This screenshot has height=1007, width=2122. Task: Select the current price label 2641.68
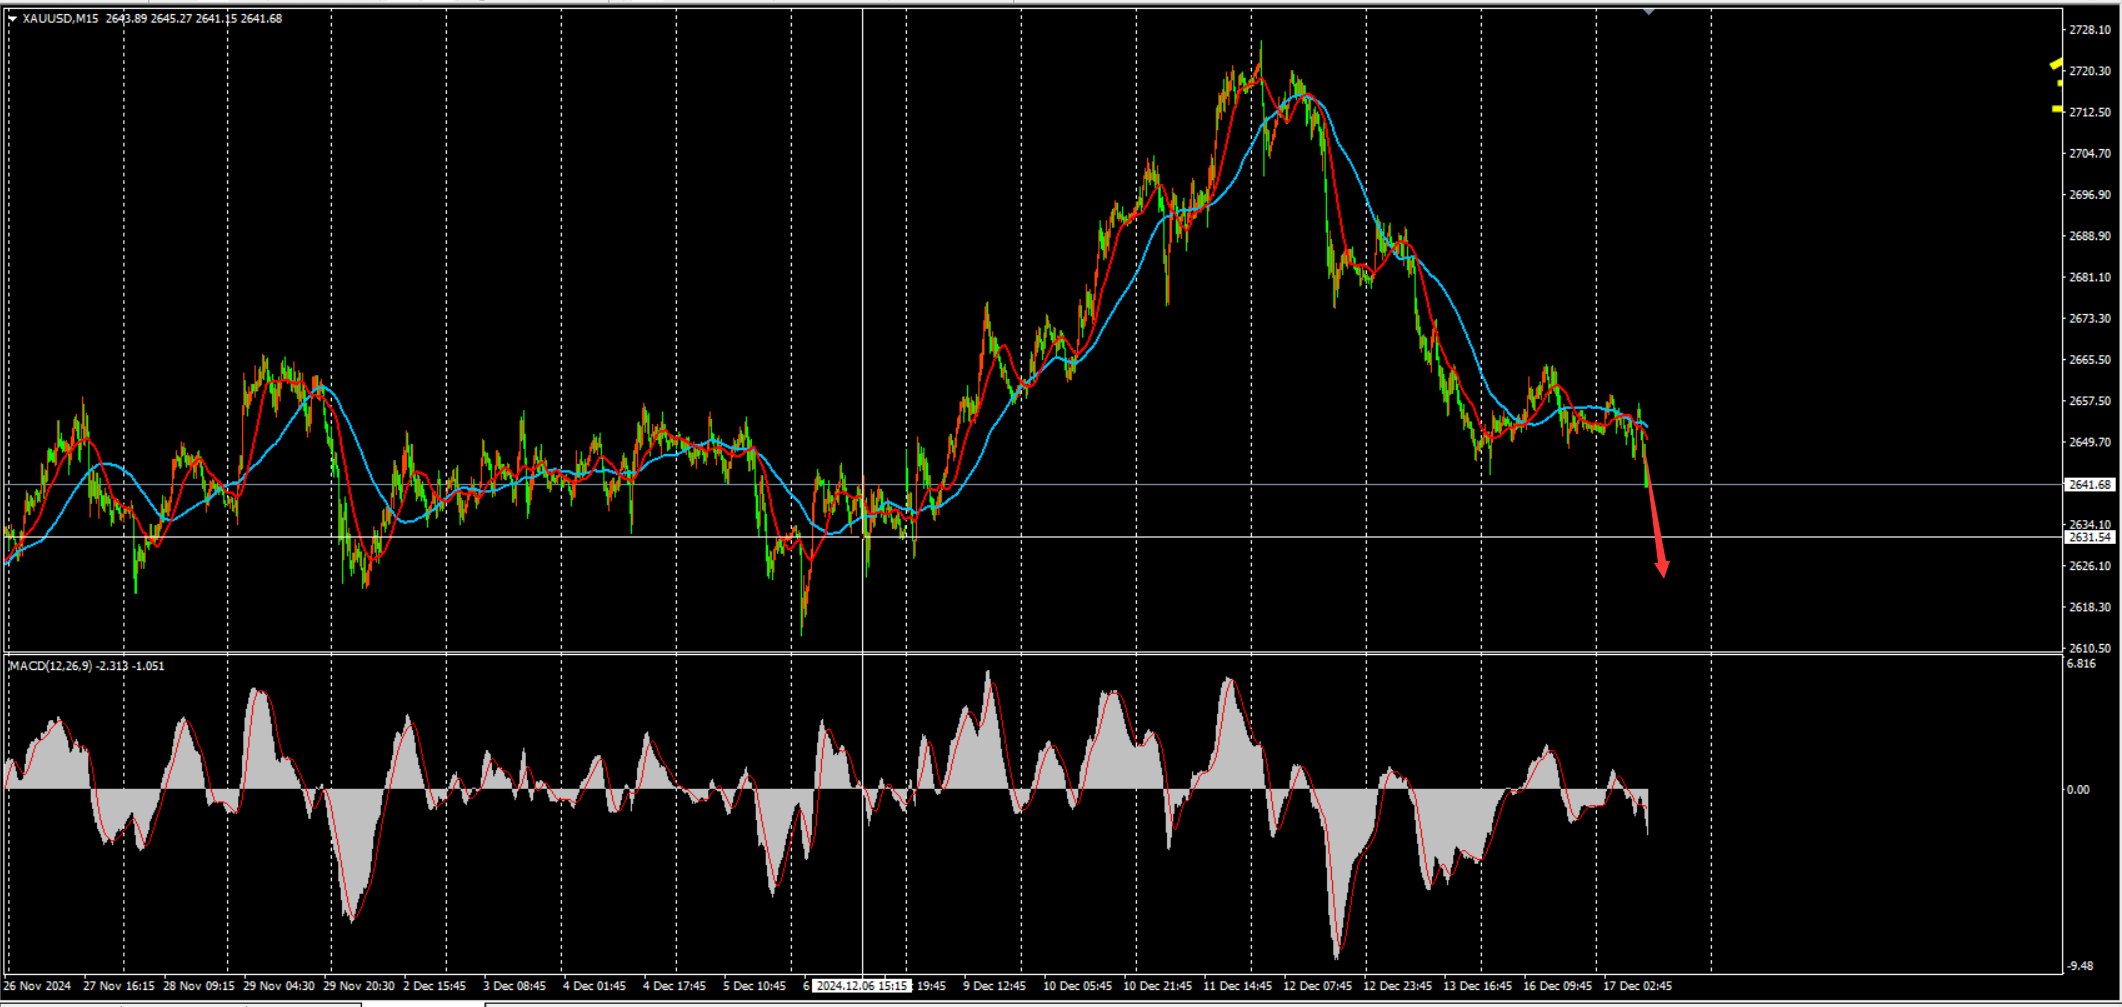(2089, 485)
